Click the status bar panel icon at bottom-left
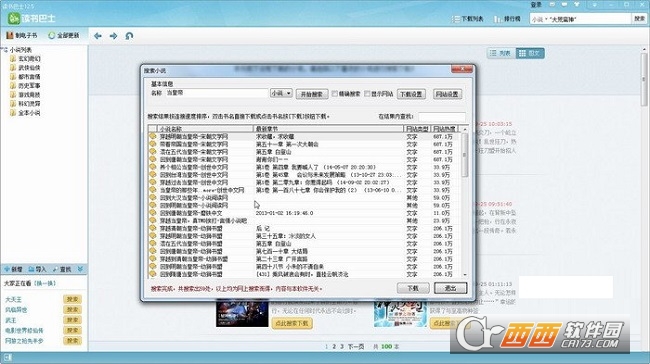 (7, 357)
